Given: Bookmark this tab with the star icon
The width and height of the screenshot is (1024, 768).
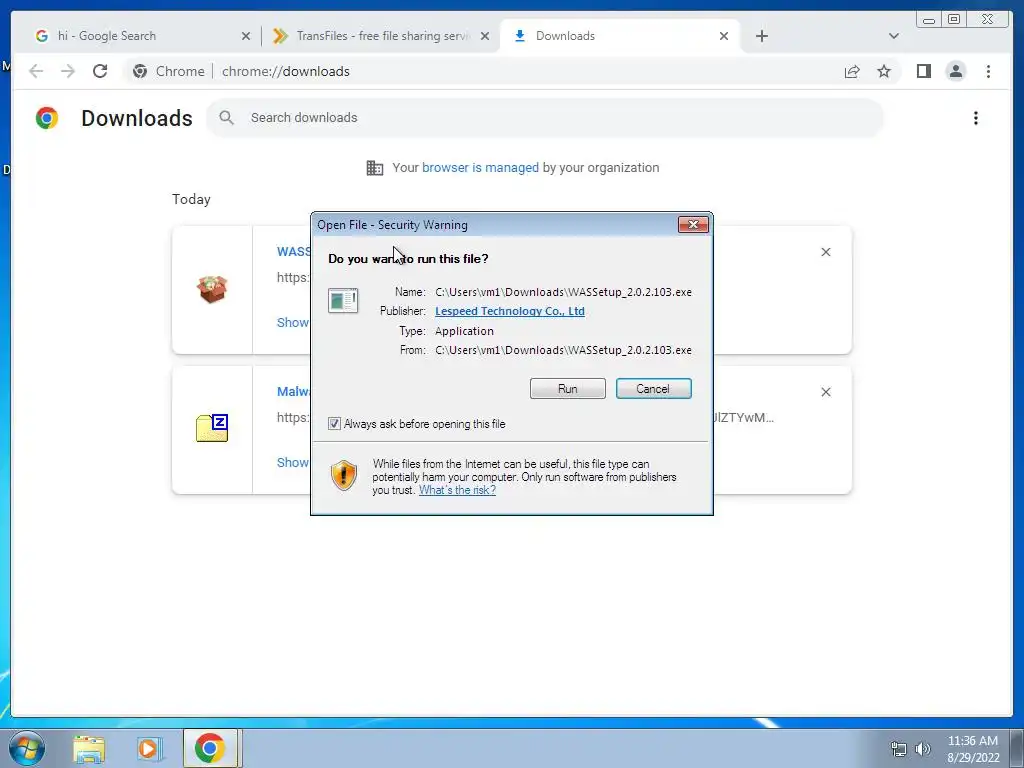Looking at the screenshot, I should tap(884, 71).
